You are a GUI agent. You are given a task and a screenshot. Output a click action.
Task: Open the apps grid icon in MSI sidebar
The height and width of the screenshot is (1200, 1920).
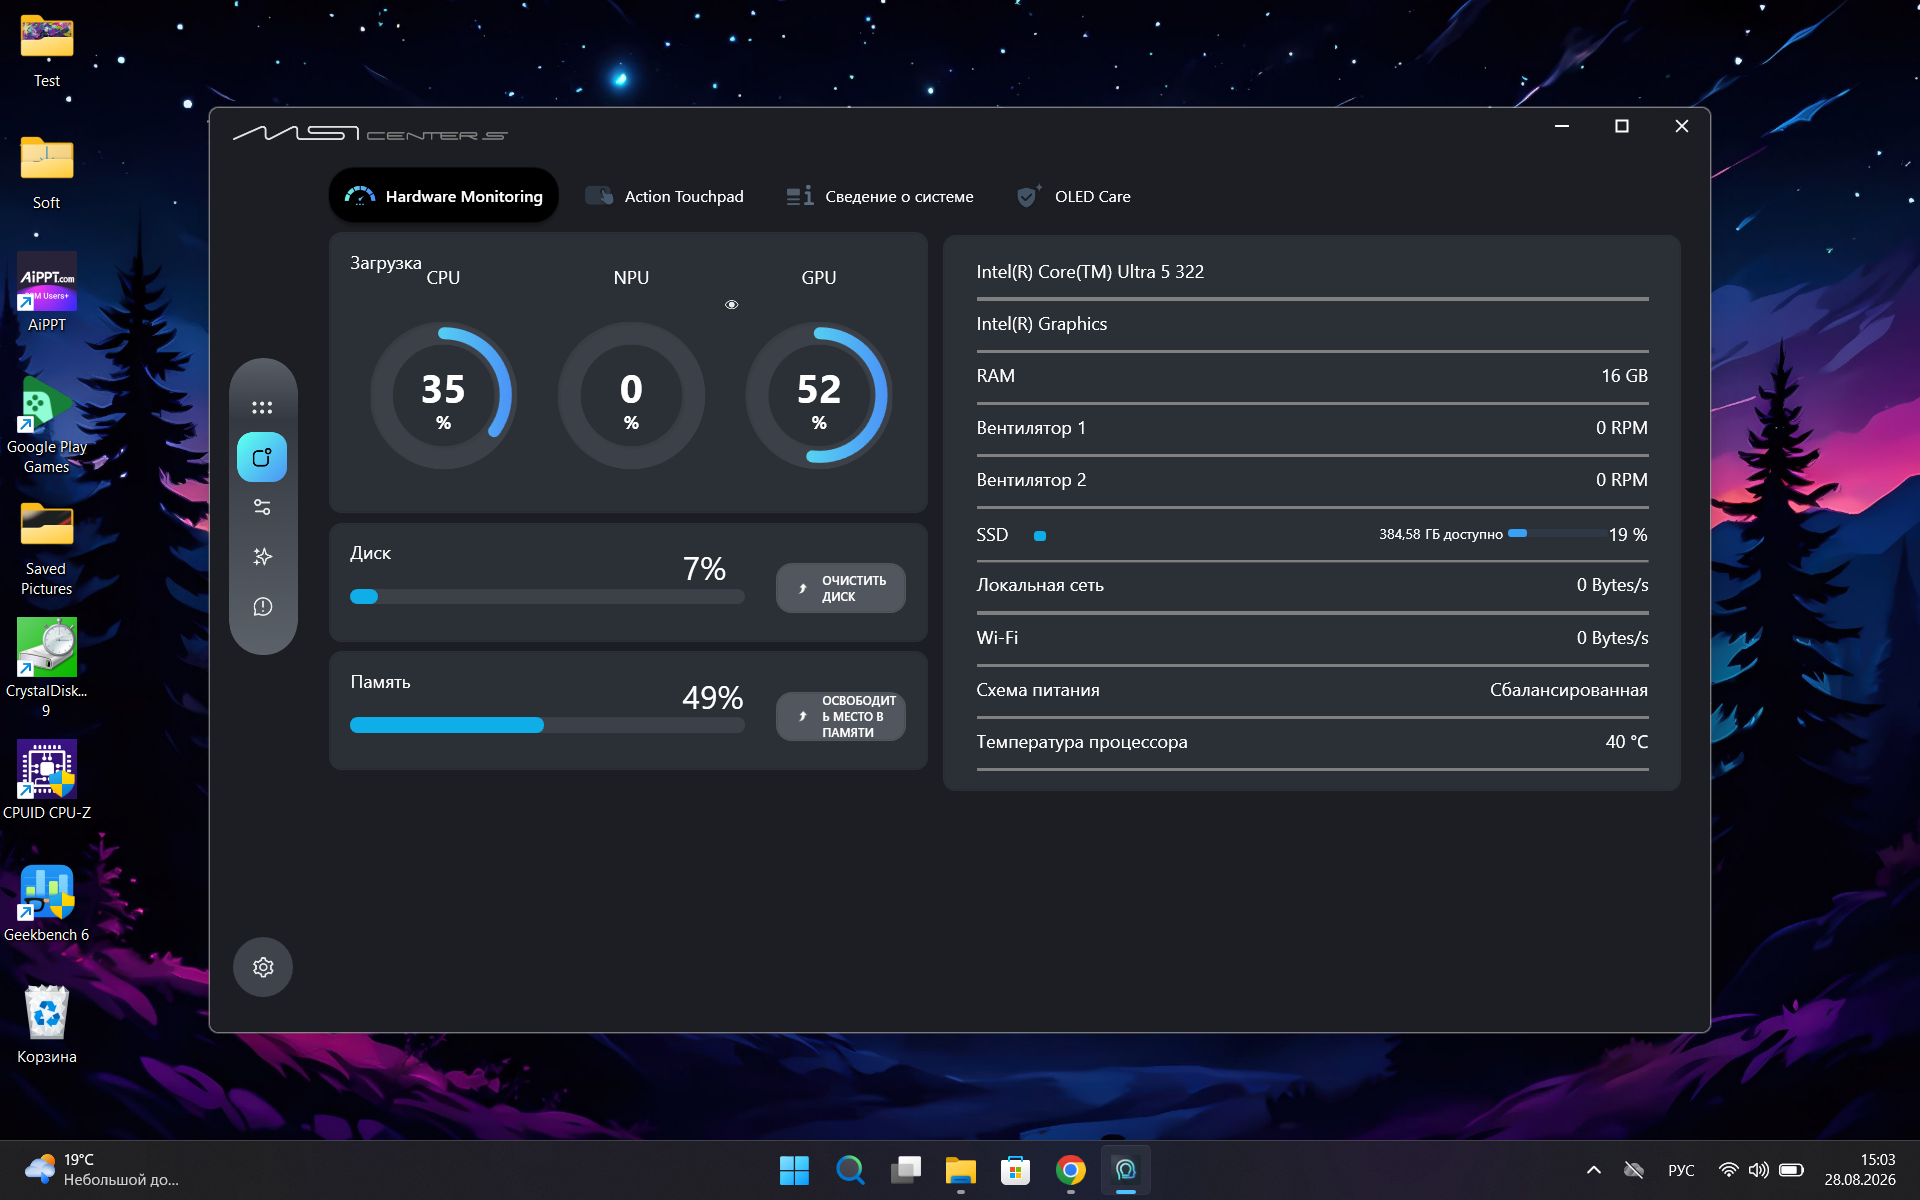[x=262, y=408]
